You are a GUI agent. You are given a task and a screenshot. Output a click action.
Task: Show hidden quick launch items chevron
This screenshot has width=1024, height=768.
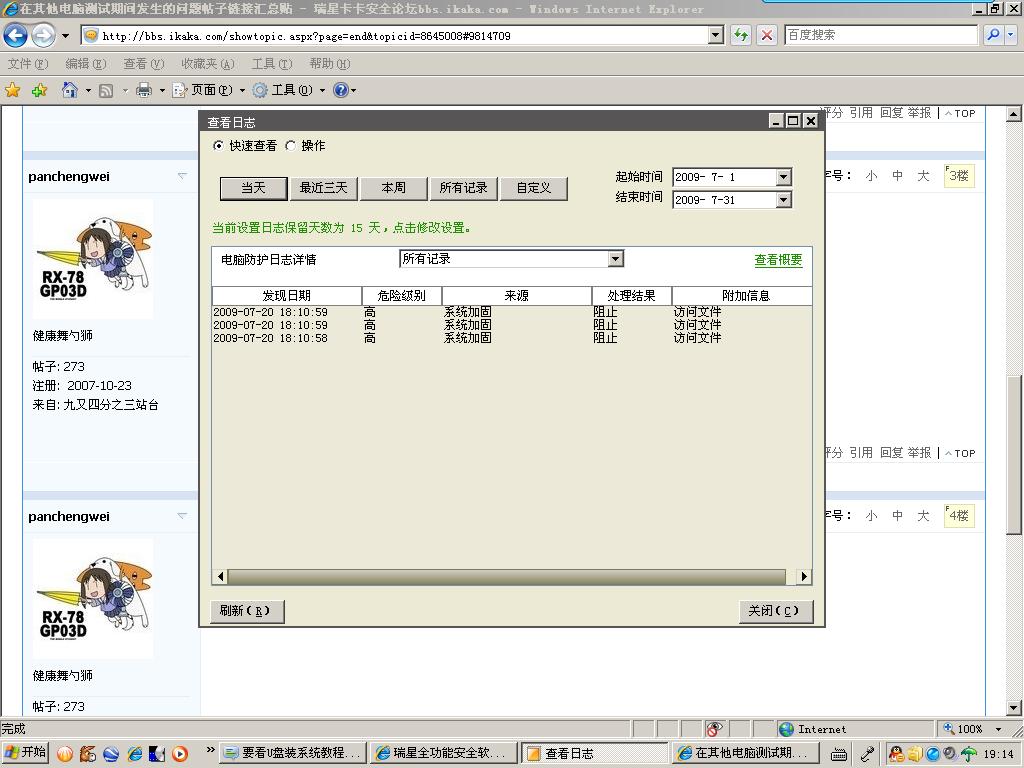[x=210, y=750]
